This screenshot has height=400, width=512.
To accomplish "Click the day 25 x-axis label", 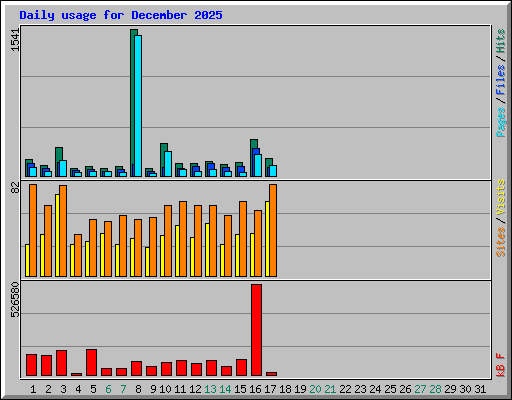I will point(390,389).
